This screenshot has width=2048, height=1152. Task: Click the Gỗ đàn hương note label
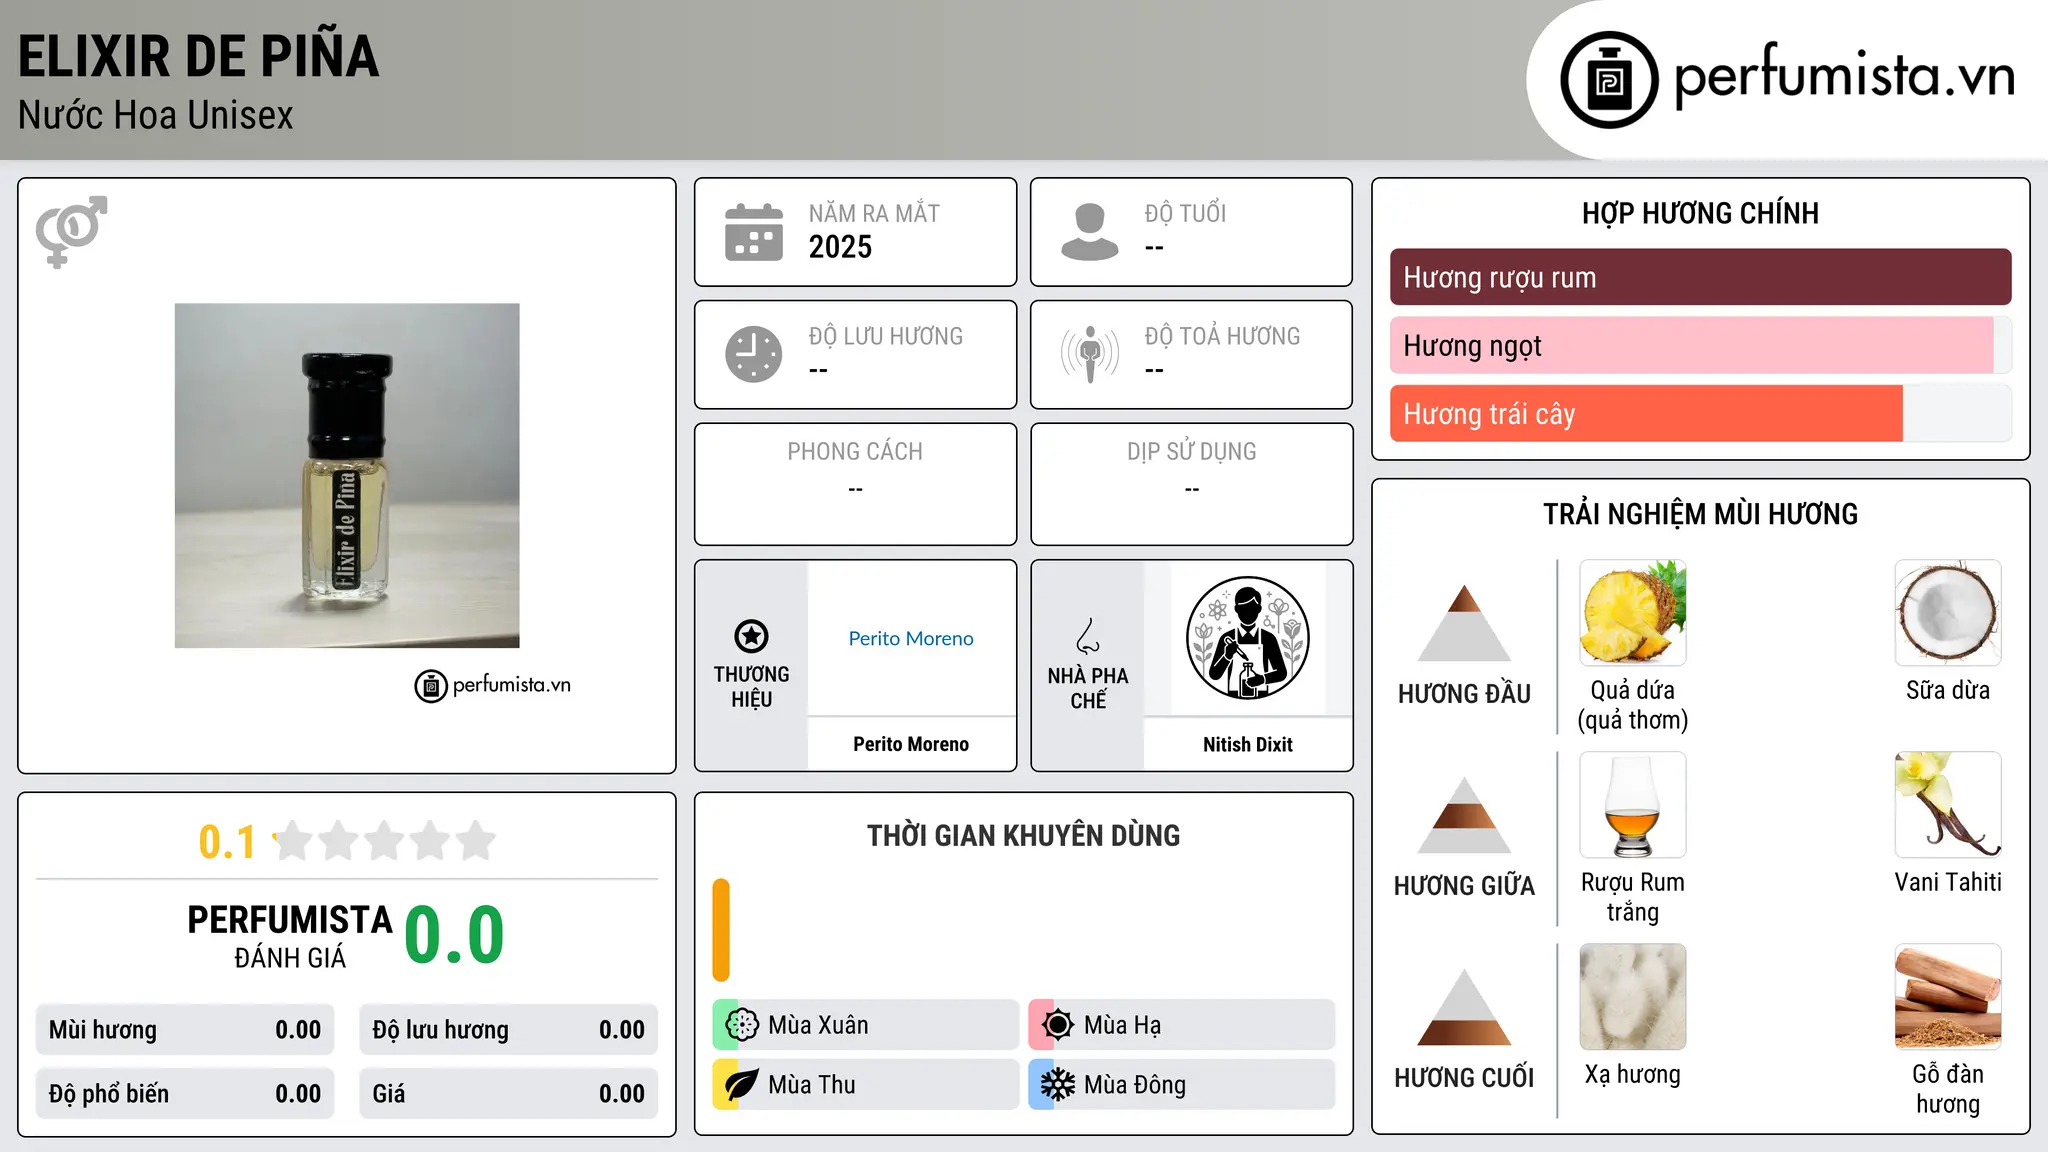(1948, 1089)
